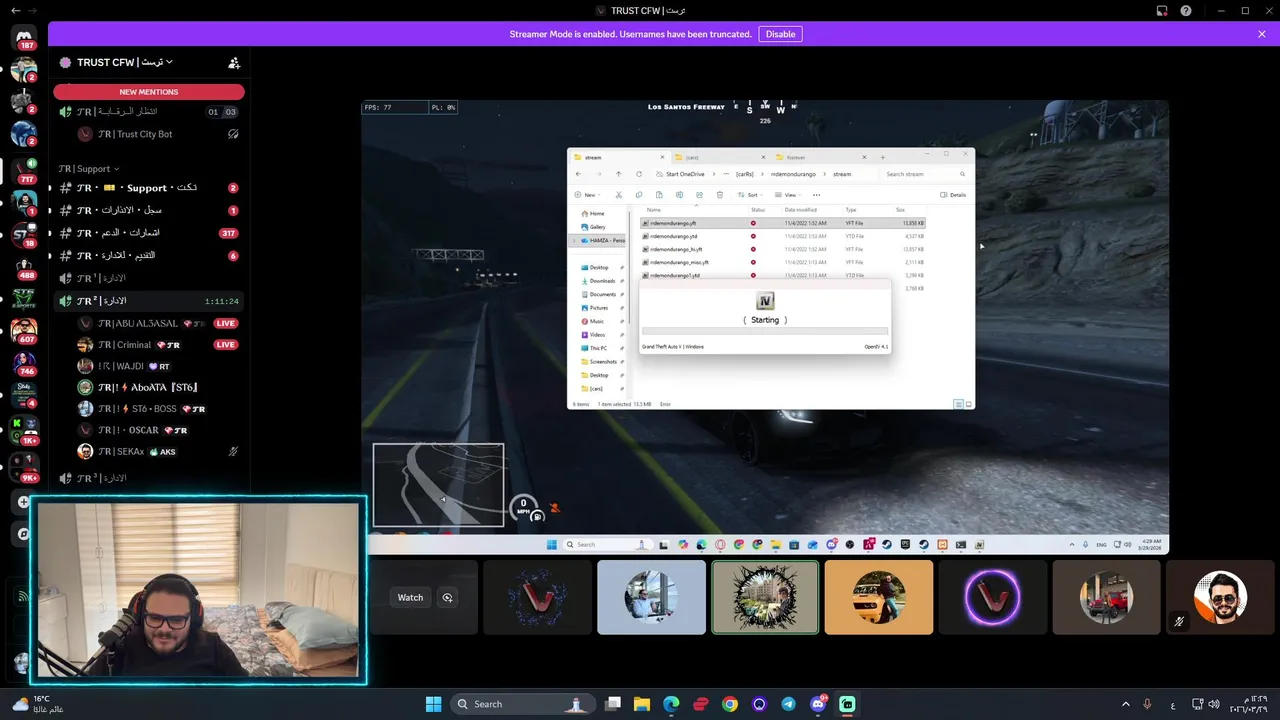Select participant tile with purple ring logo
Image resolution: width=1280 pixels, height=720 pixels.
coord(993,597)
